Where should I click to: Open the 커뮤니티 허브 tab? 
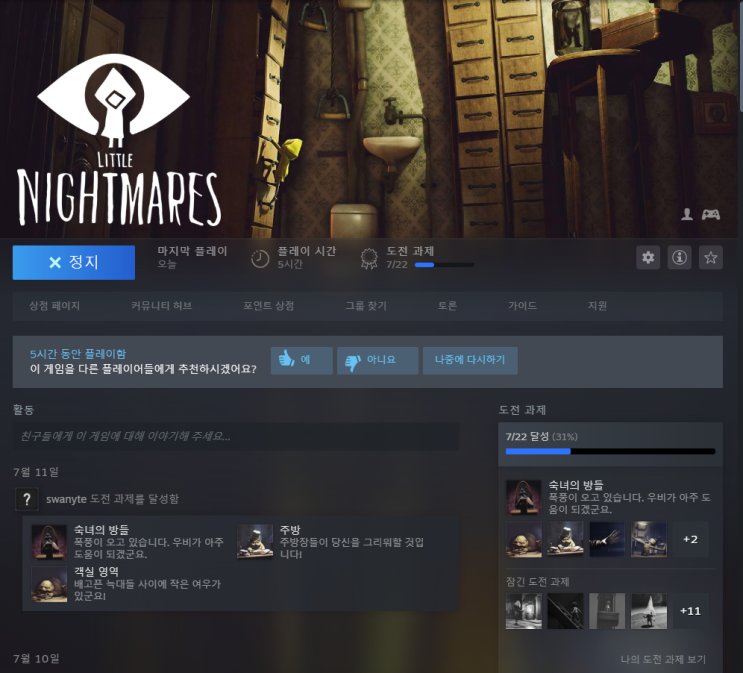point(162,306)
